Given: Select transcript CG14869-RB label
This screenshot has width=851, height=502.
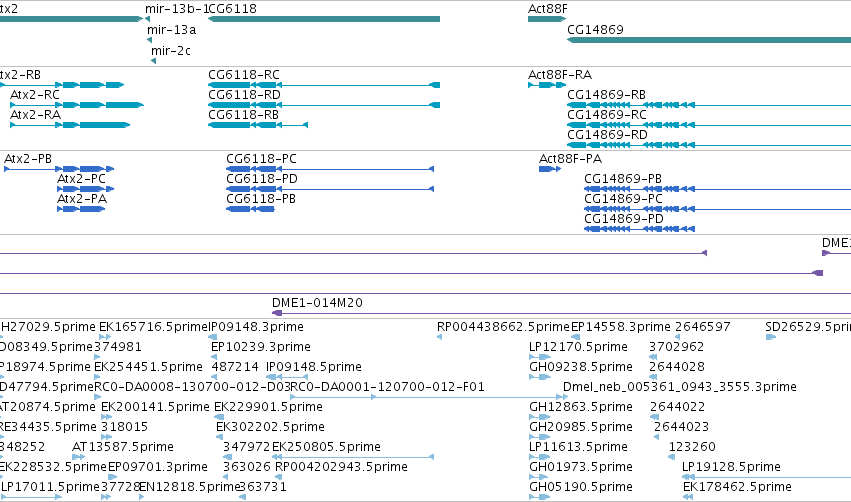Looking at the screenshot, I should [607, 95].
